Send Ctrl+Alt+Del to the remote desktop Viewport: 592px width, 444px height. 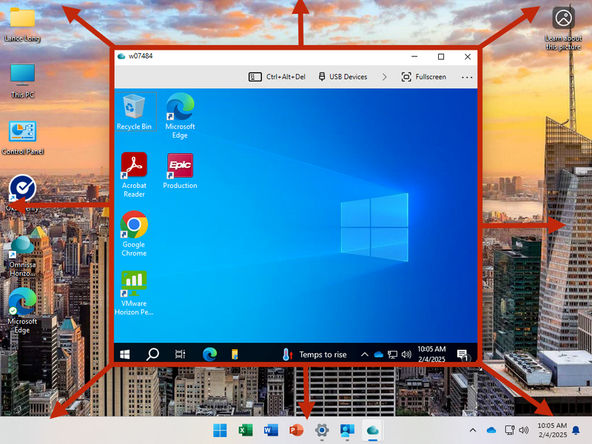click(277, 77)
